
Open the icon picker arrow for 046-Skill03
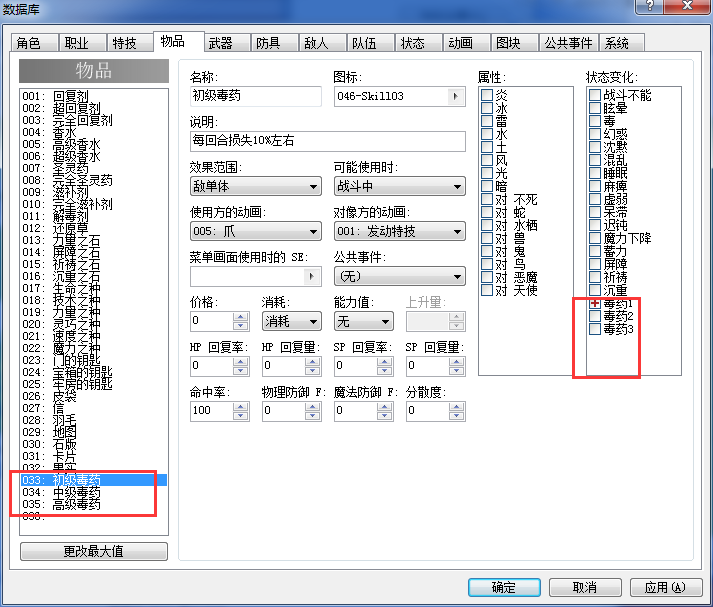click(x=456, y=96)
